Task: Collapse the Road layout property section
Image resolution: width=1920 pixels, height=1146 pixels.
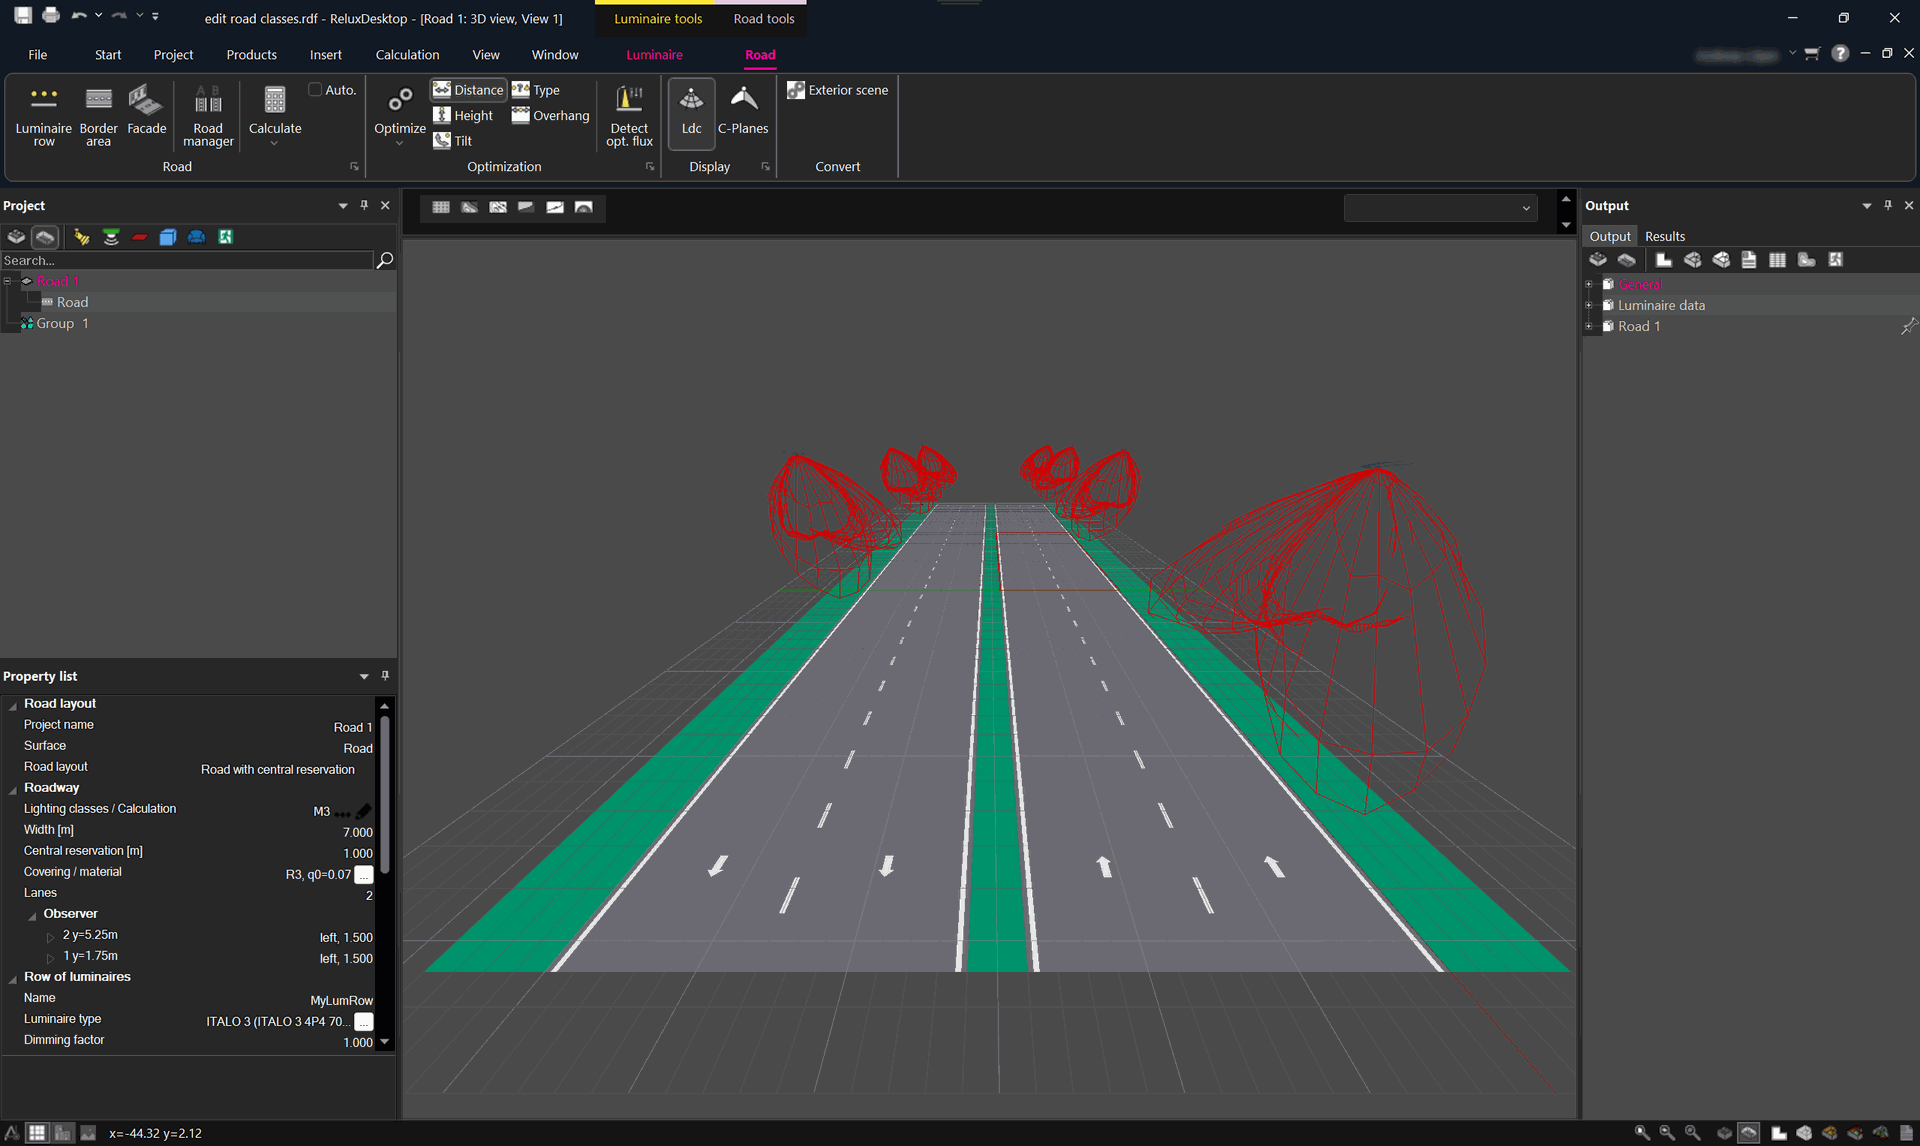Action: [13, 705]
